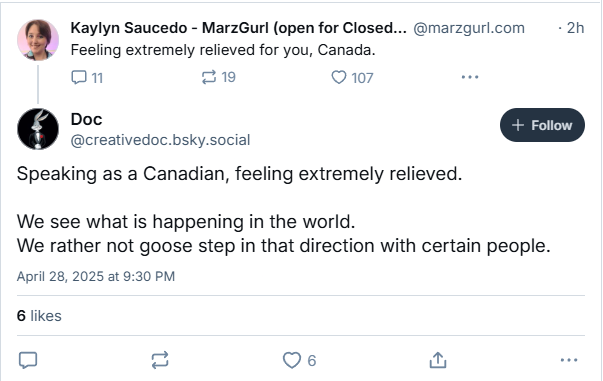Open April 28, 2025 timestamp link

96,276
